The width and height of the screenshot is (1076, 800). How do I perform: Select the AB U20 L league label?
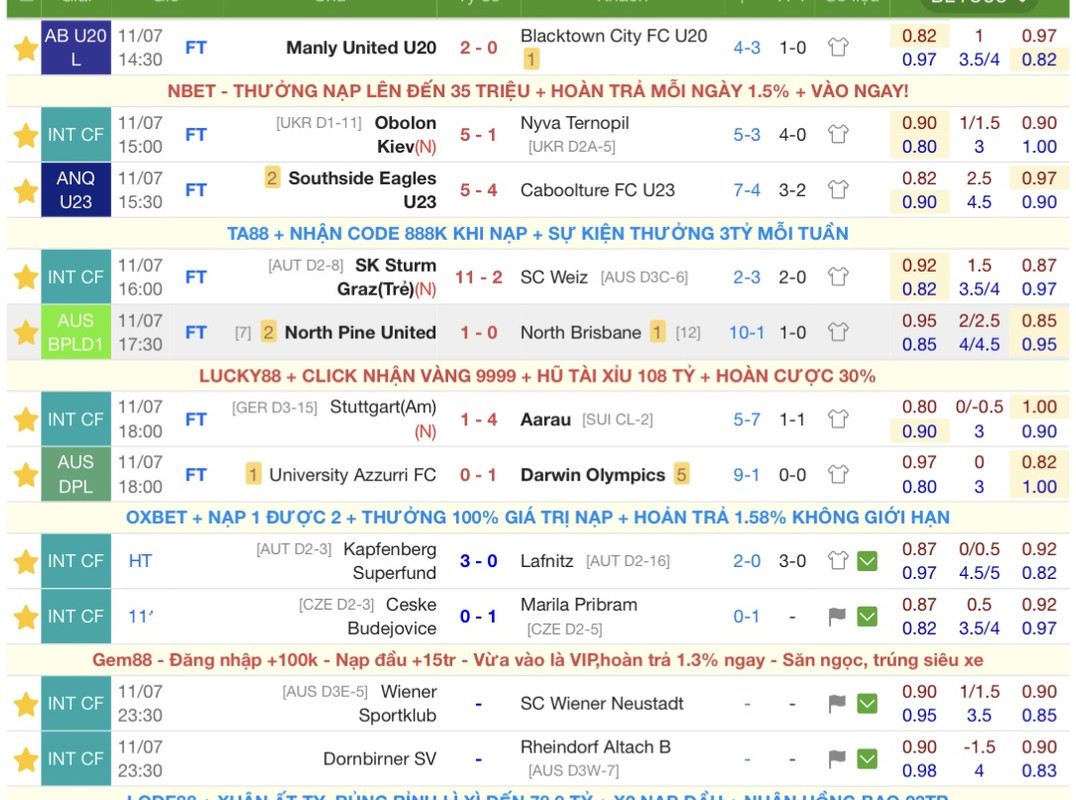pyautogui.click(x=75, y=47)
